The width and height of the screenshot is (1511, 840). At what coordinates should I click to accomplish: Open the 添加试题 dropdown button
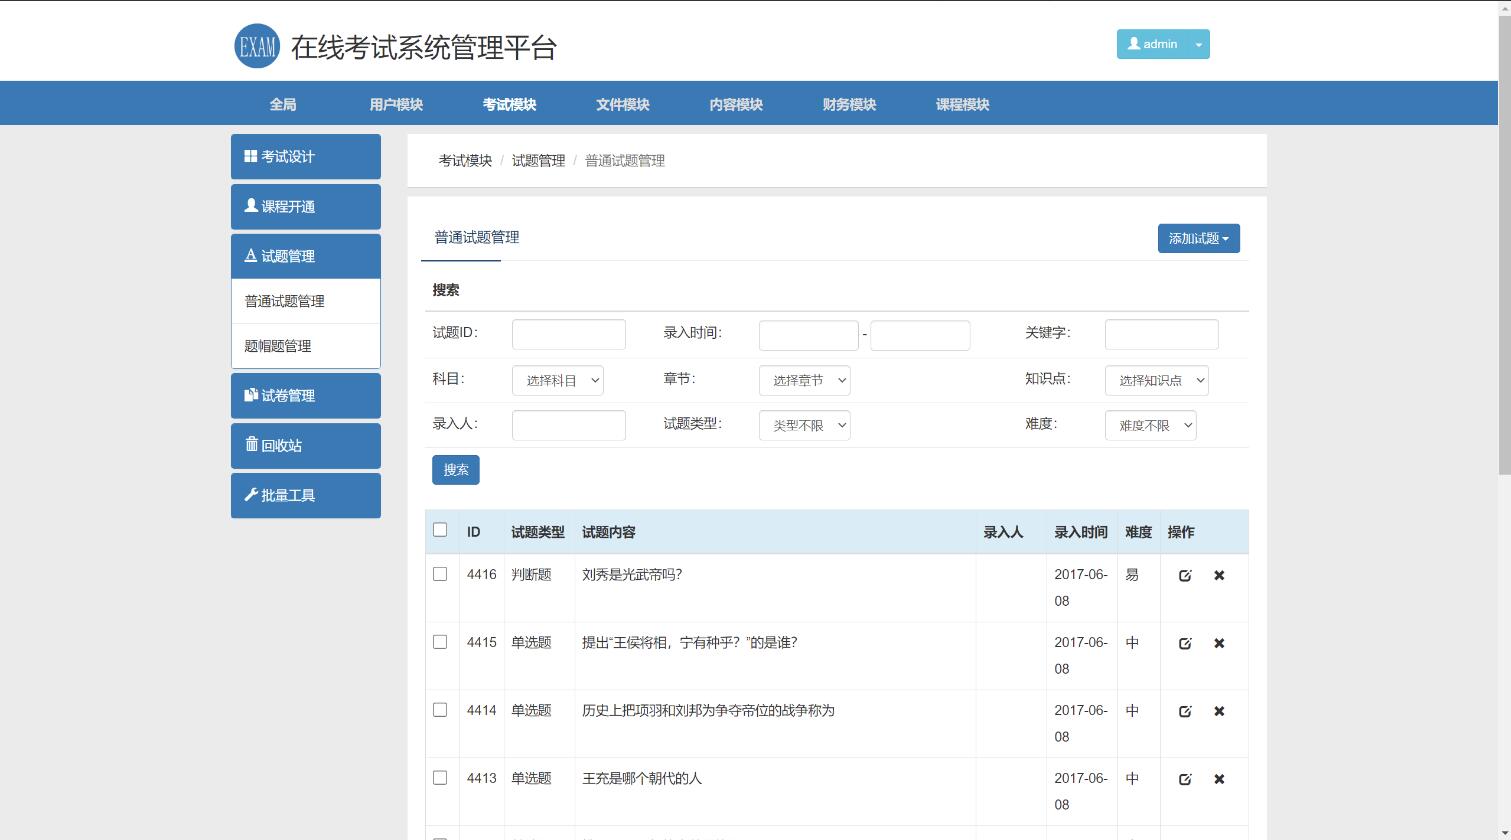[x=1198, y=239]
